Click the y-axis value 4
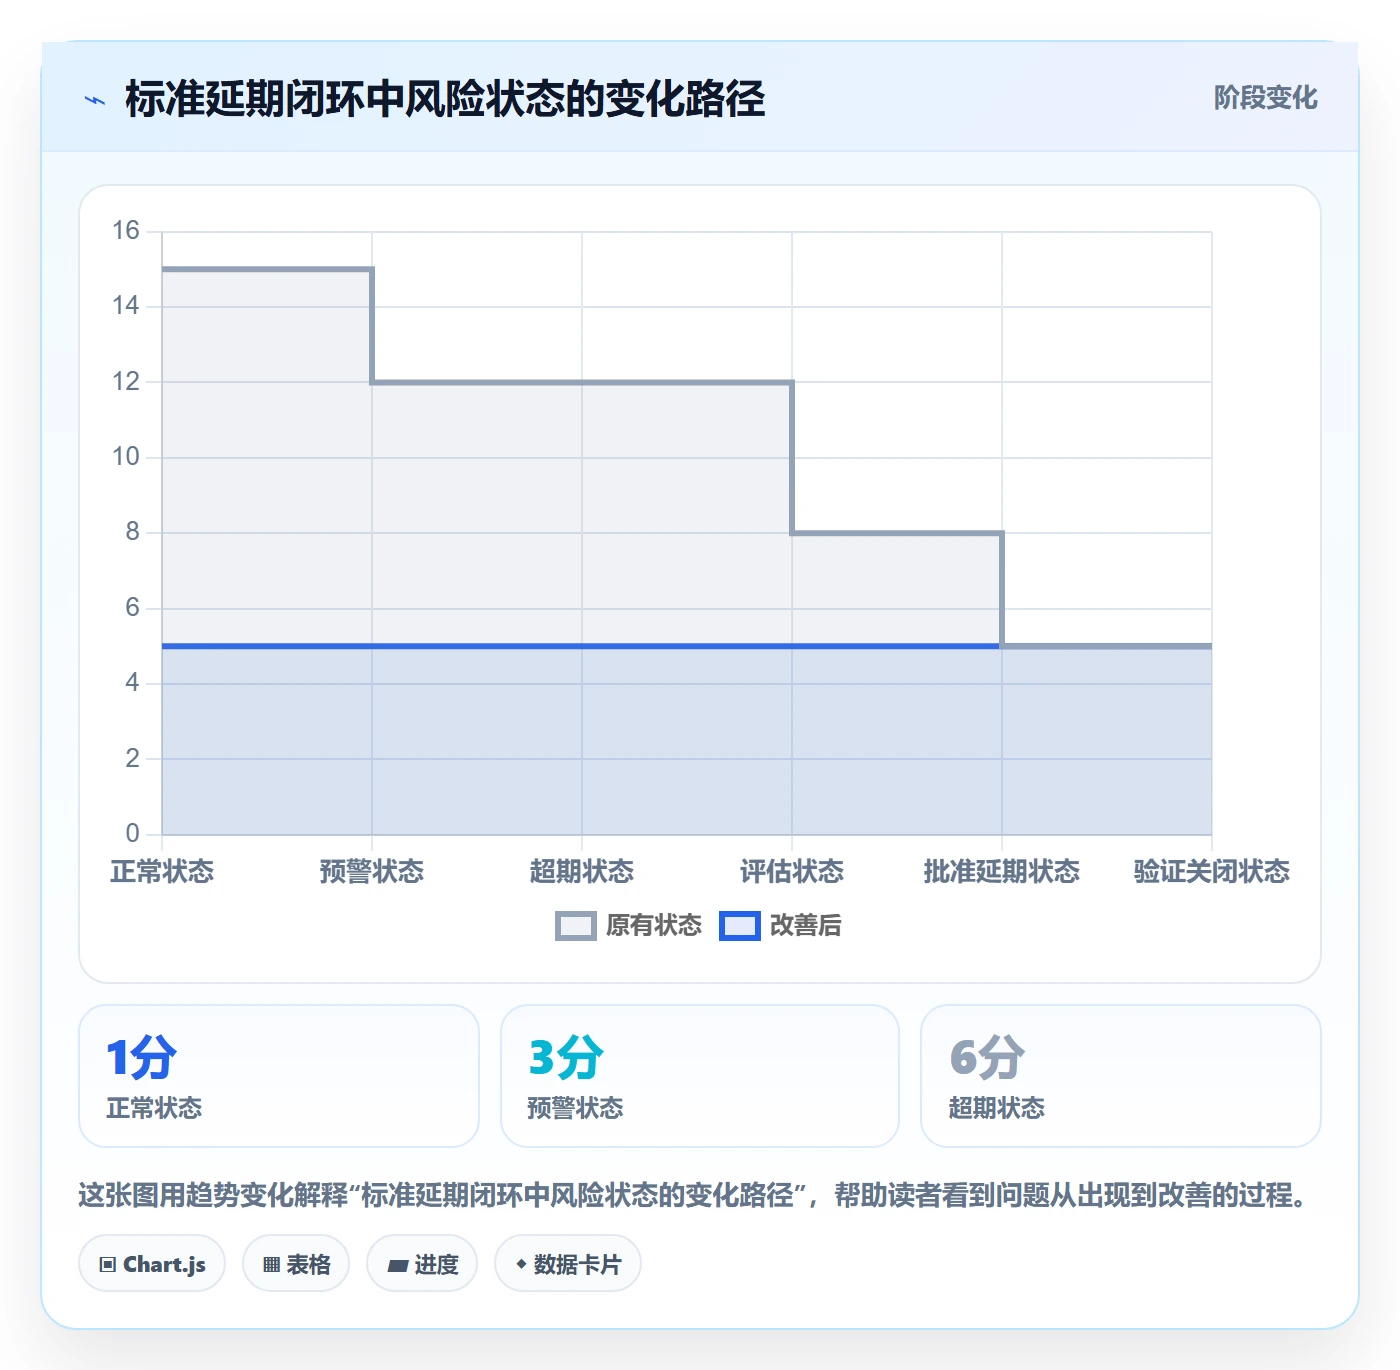 132,683
